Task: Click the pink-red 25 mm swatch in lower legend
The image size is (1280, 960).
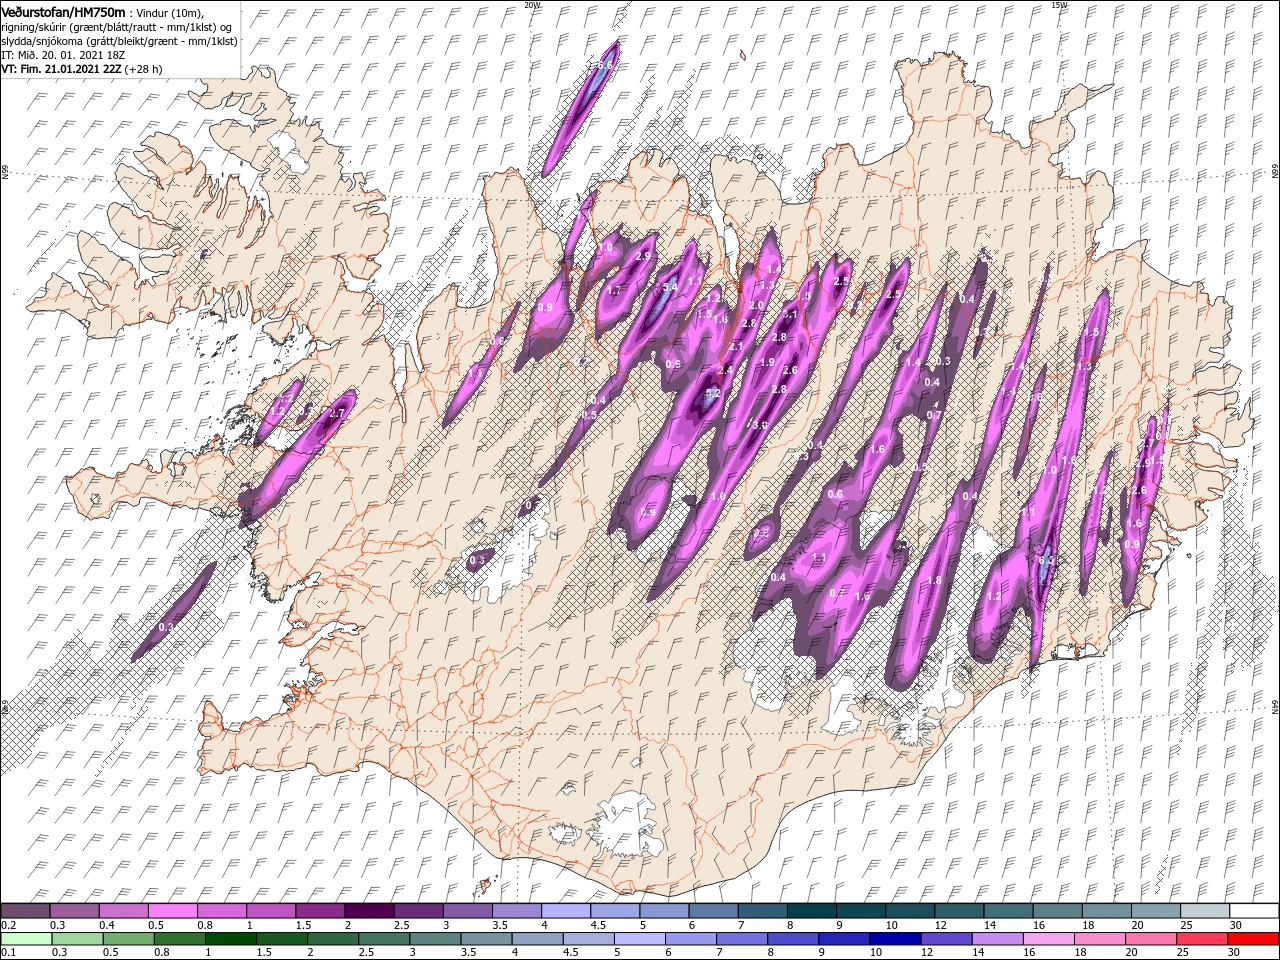Action: (x=1201, y=939)
